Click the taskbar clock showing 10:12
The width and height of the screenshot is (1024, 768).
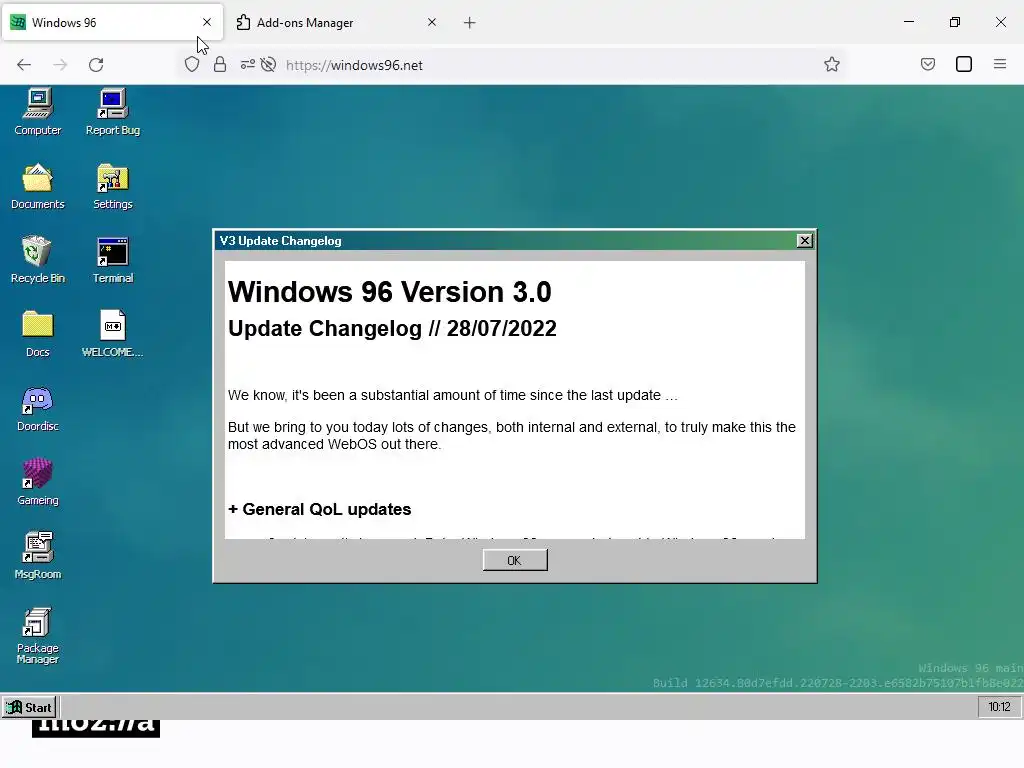[999, 707]
